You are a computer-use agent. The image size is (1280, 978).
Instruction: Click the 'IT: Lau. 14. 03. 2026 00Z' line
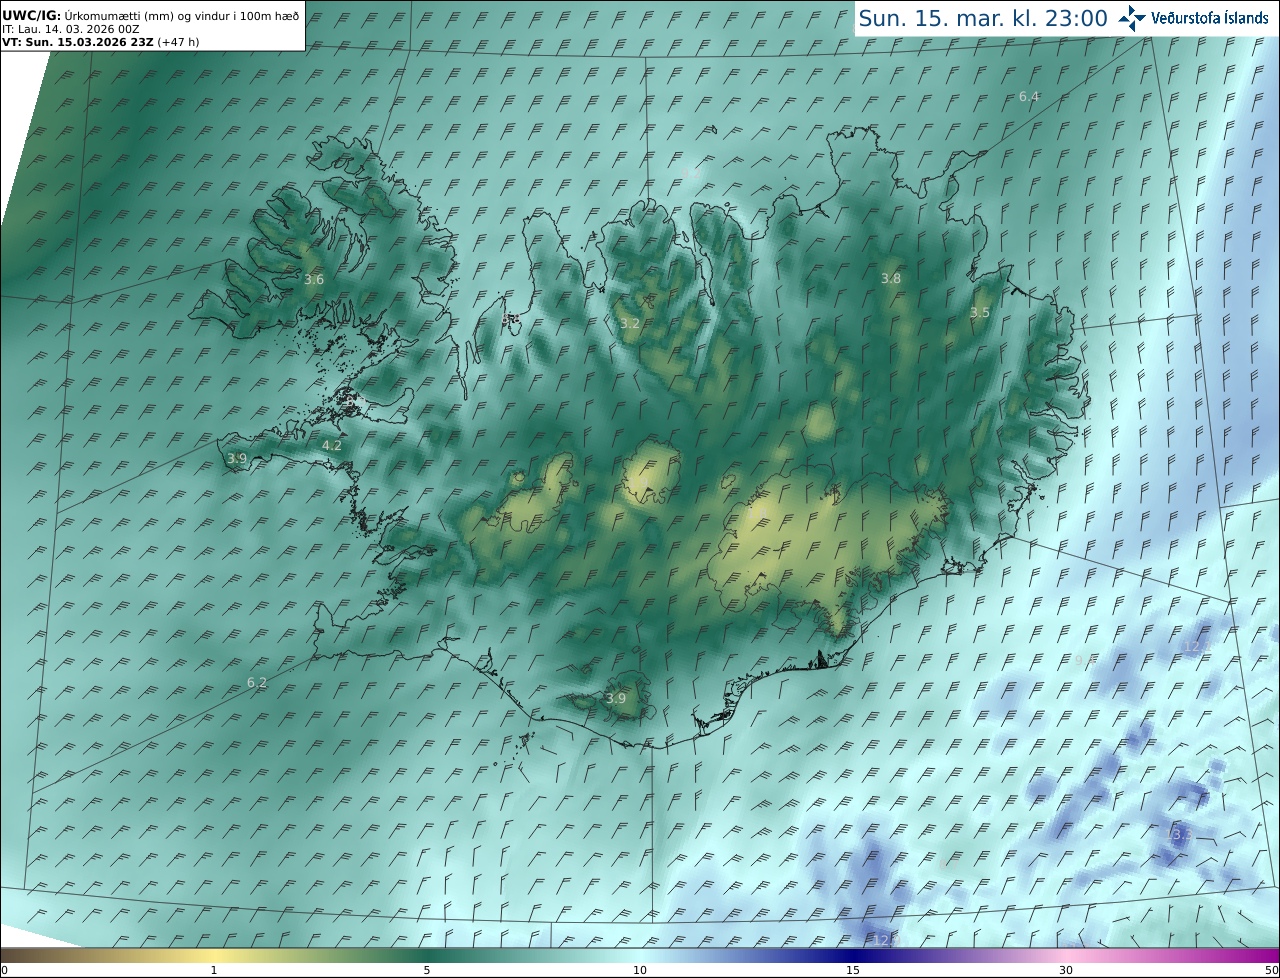click(70, 29)
